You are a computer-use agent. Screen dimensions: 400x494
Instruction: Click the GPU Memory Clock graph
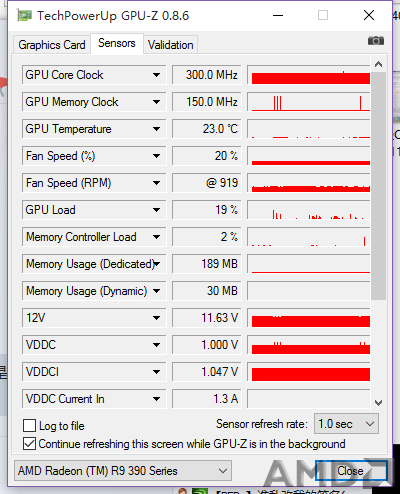click(309, 102)
